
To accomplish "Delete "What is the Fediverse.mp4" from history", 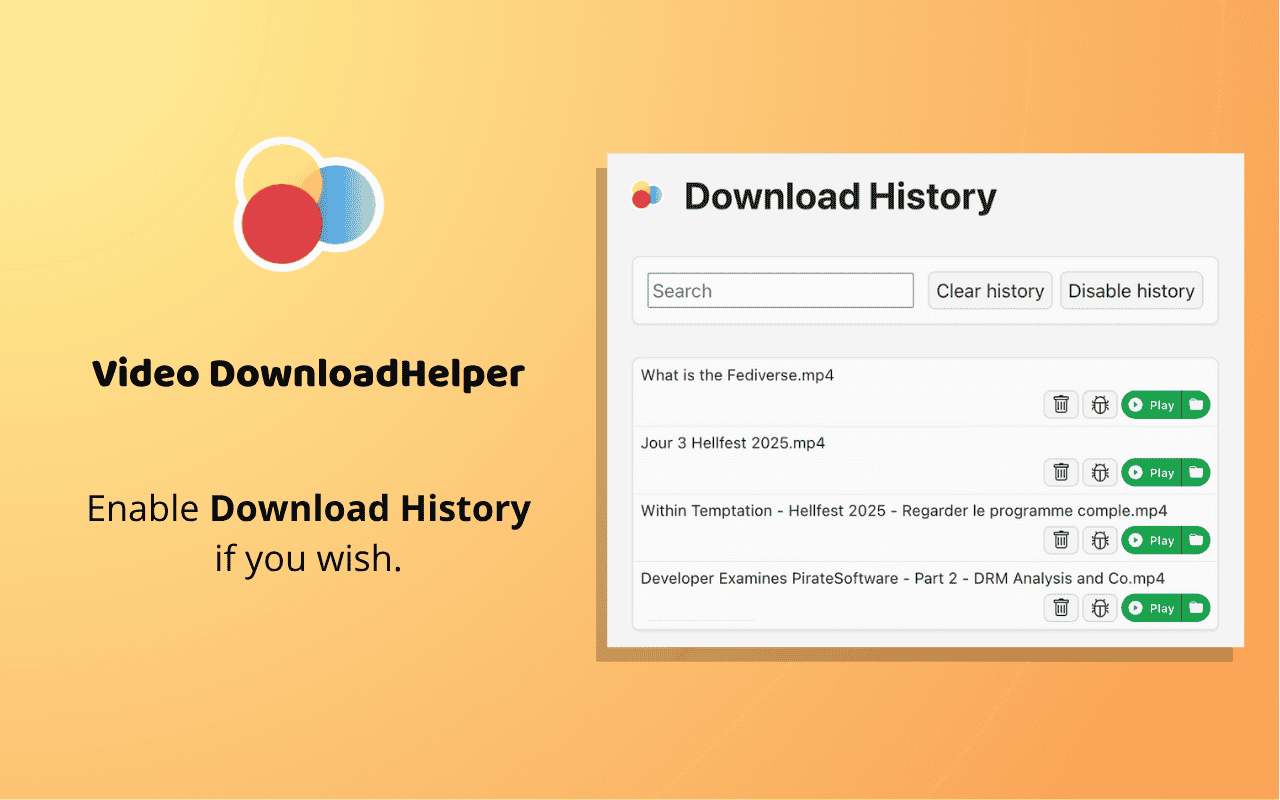I will click(x=1061, y=405).
